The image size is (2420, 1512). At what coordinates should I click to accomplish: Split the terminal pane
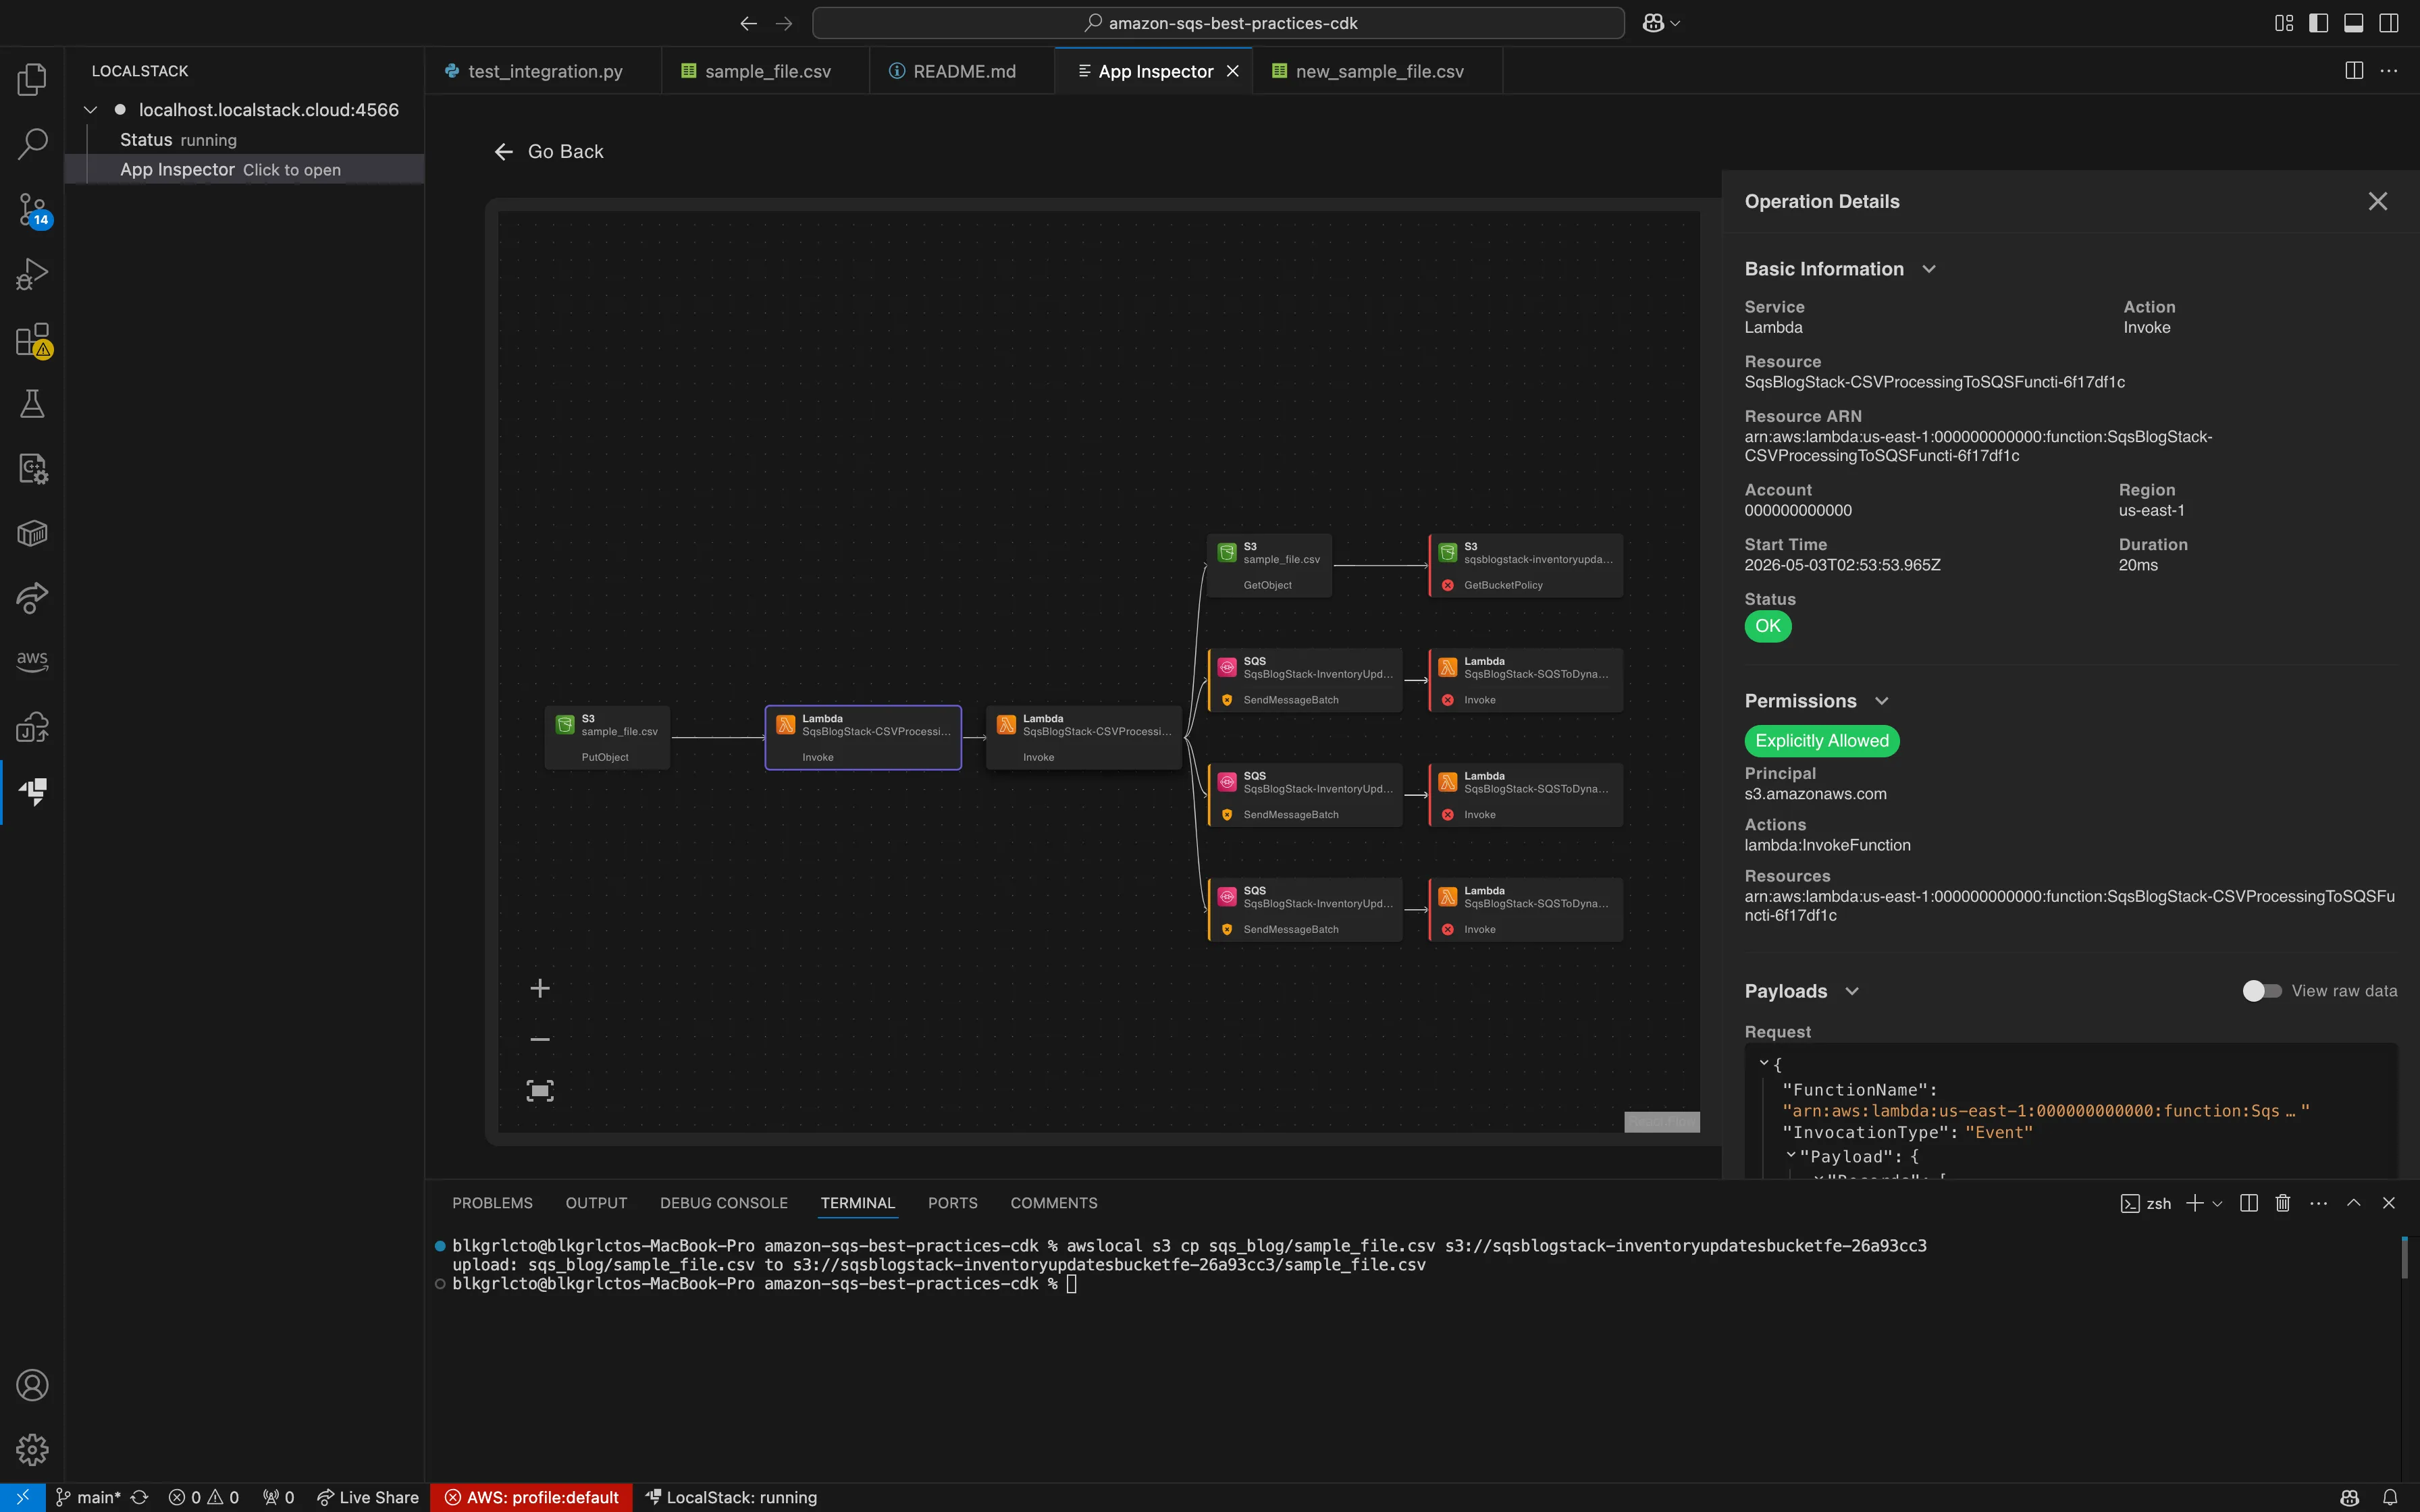(2249, 1203)
